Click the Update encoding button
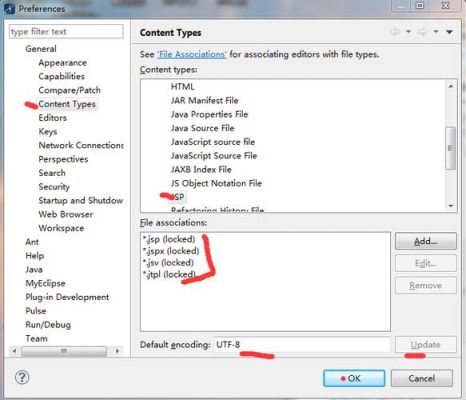 coord(426,345)
